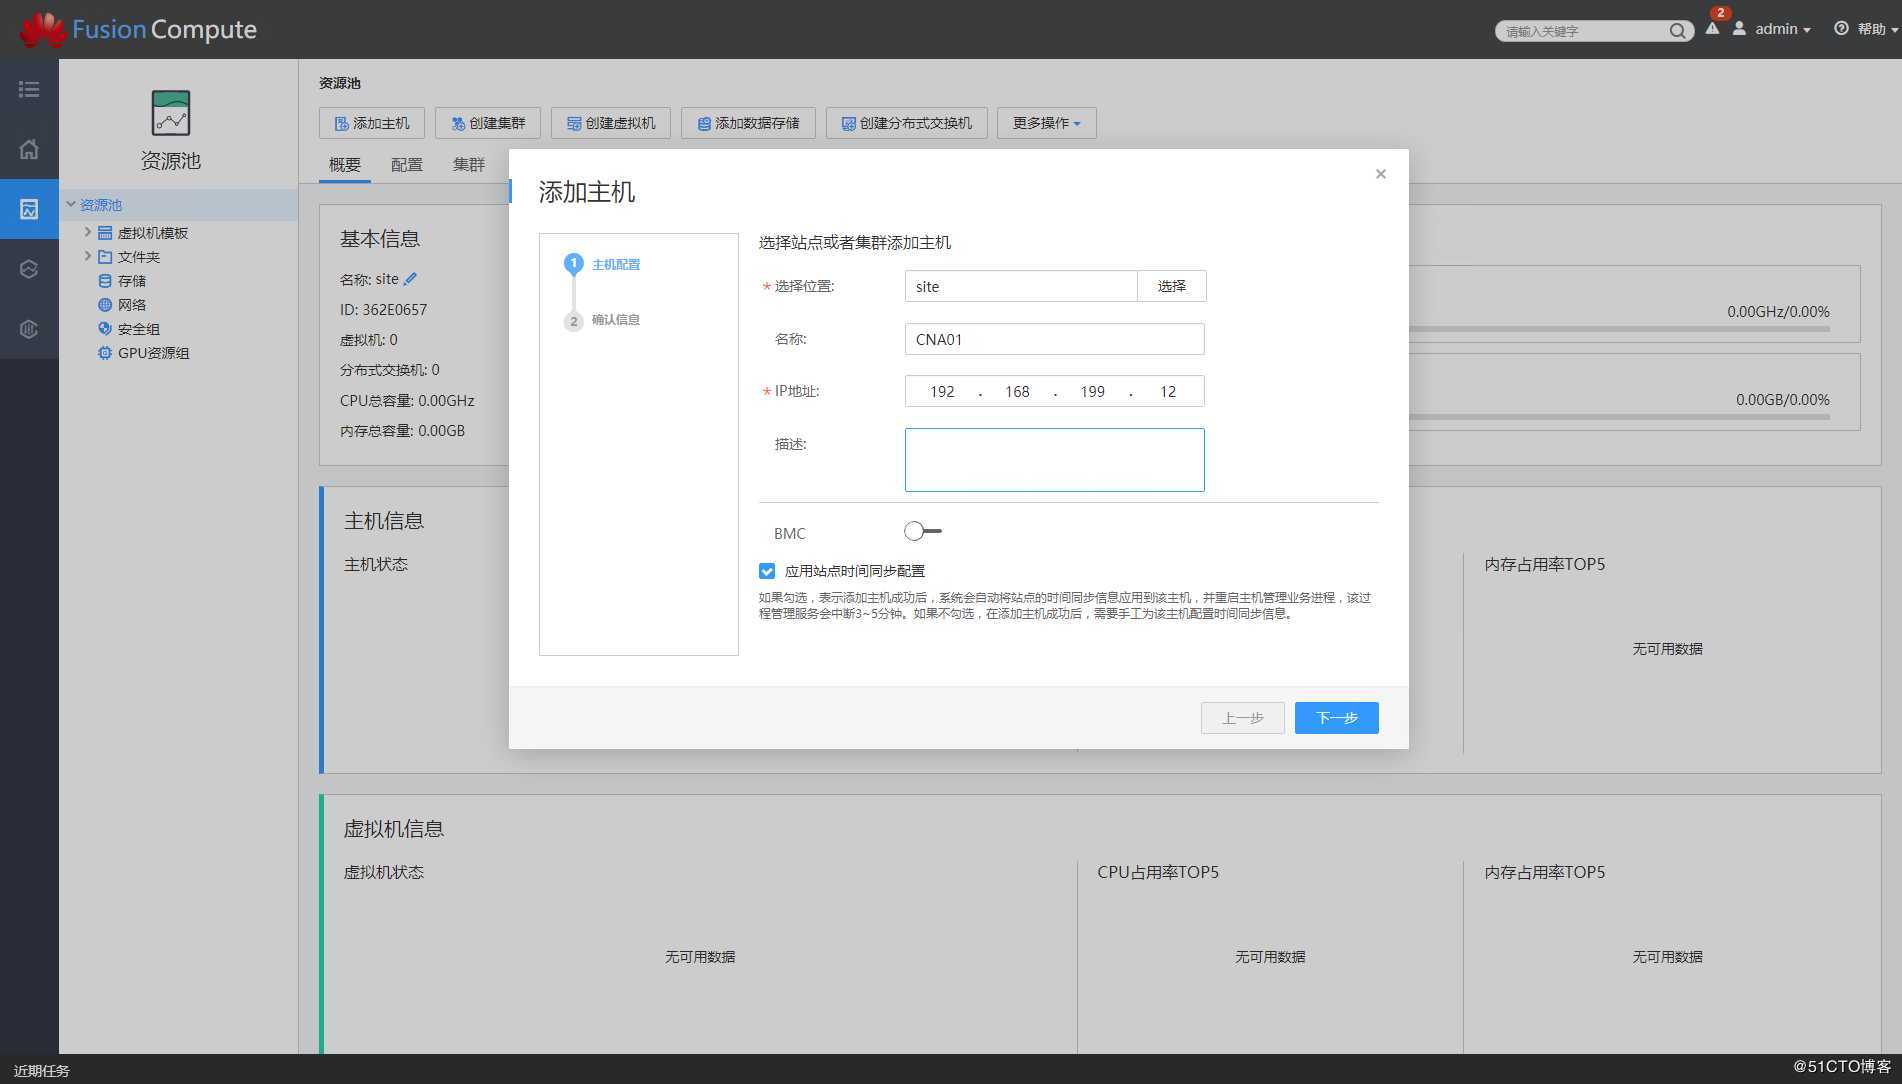Click the 选择位置 site field
The width and height of the screenshot is (1902, 1084).
tap(1021, 286)
